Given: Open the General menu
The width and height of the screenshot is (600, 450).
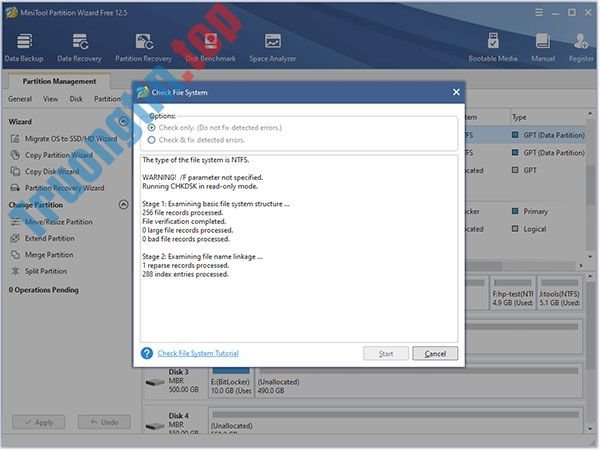Looking at the screenshot, I should 20,99.
